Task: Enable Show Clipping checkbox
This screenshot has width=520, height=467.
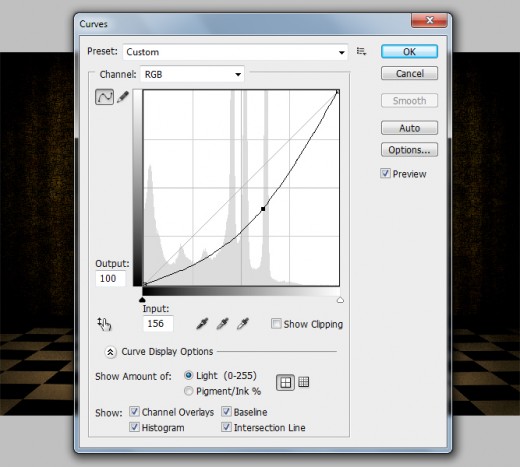Action: (x=276, y=324)
